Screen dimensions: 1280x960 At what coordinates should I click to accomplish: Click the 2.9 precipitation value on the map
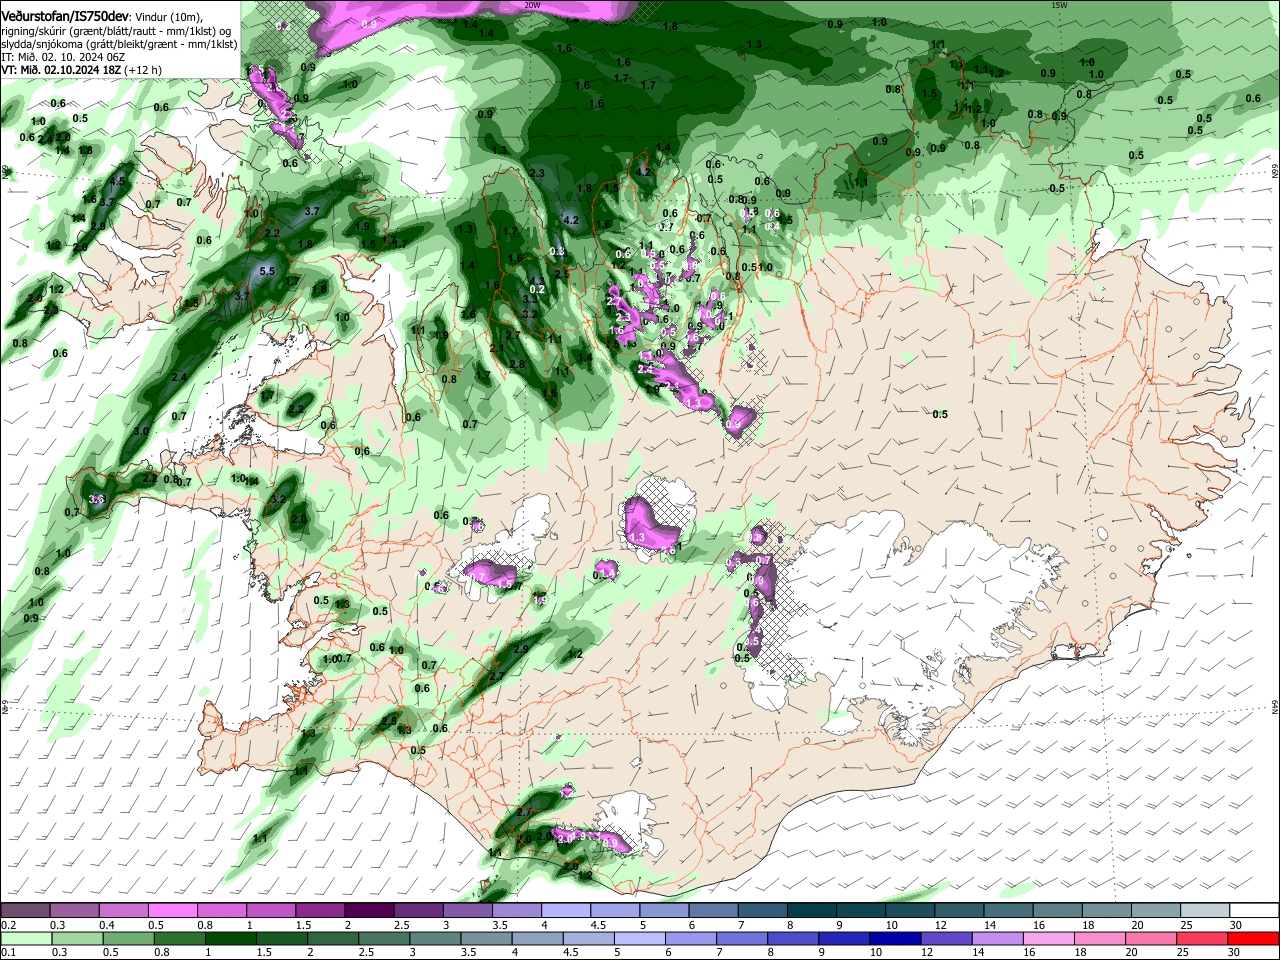coord(520,649)
